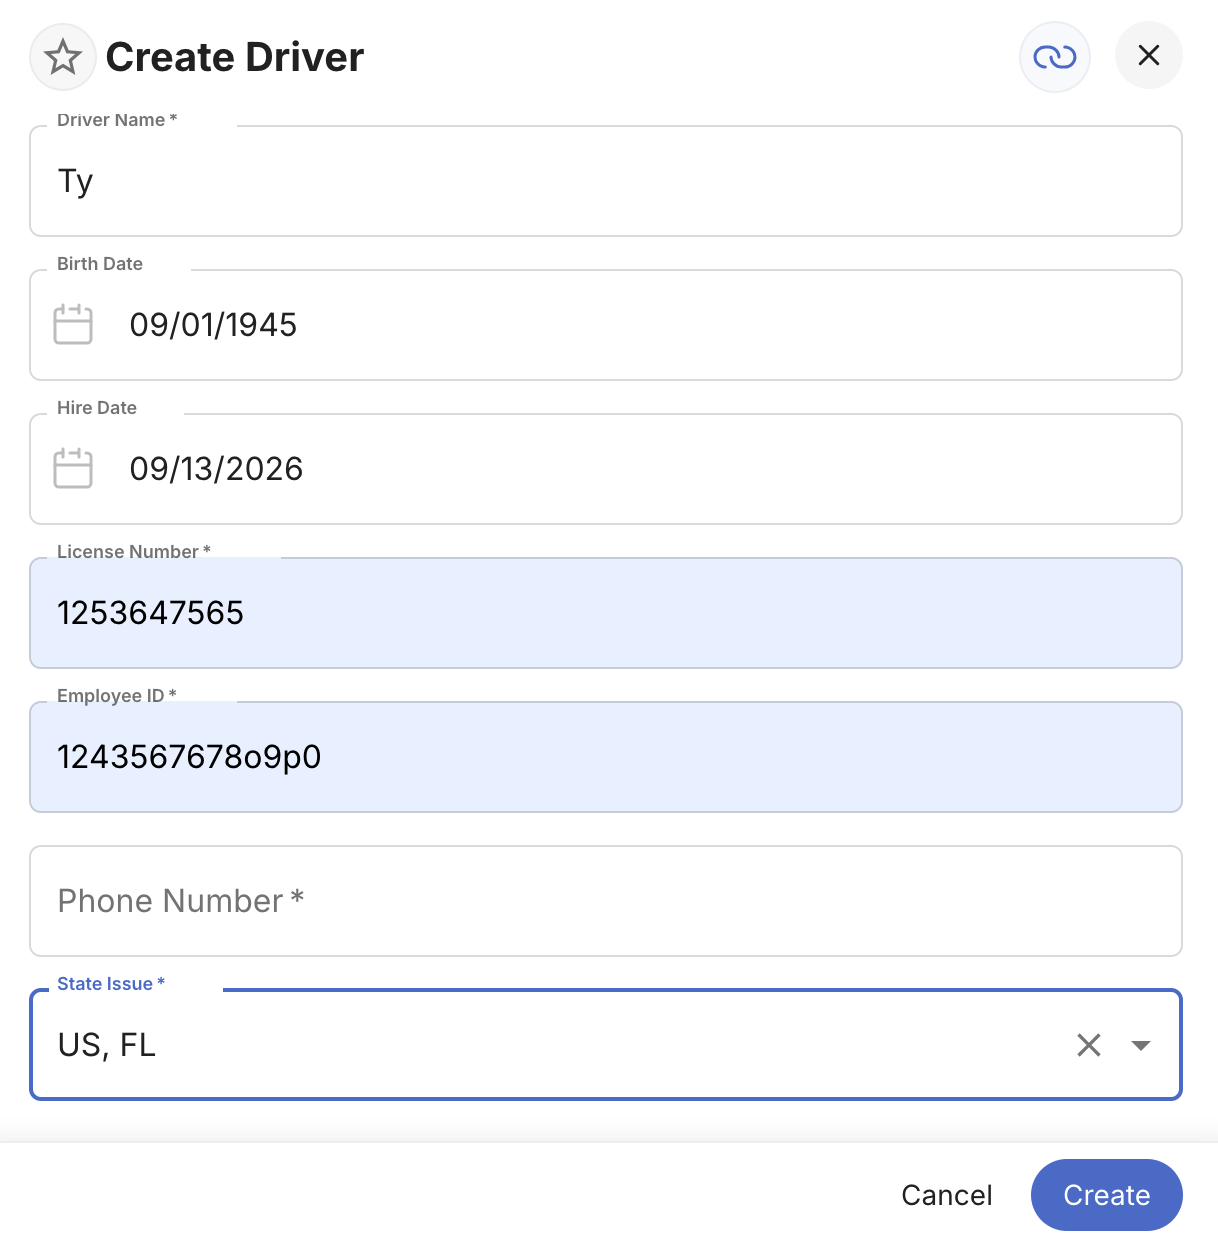Mark Create Driver form as favorite star
This screenshot has width=1218, height=1242.
coord(63,57)
